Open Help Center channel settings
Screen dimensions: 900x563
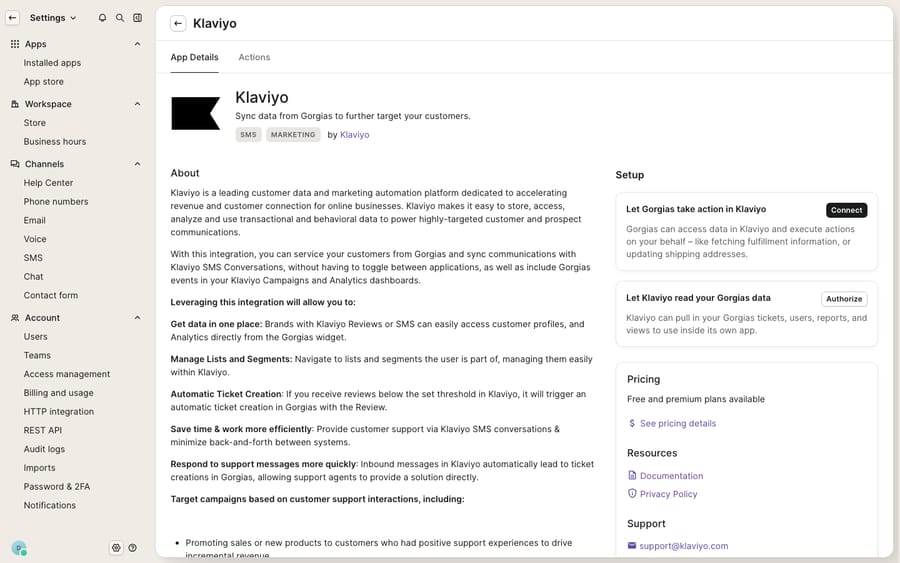pos(48,183)
